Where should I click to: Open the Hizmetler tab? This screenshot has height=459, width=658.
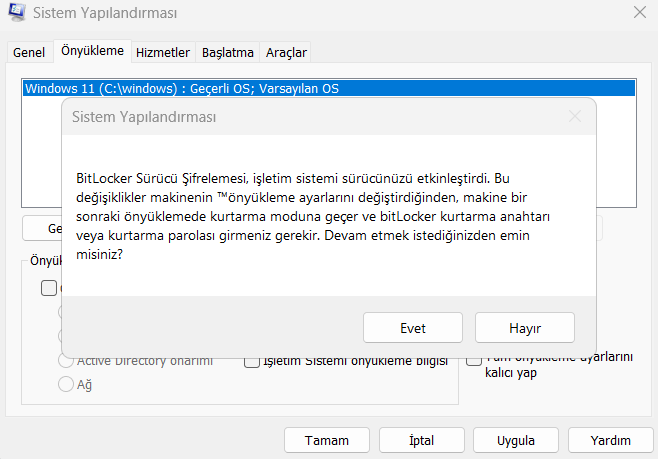pyautogui.click(x=163, y=52)
